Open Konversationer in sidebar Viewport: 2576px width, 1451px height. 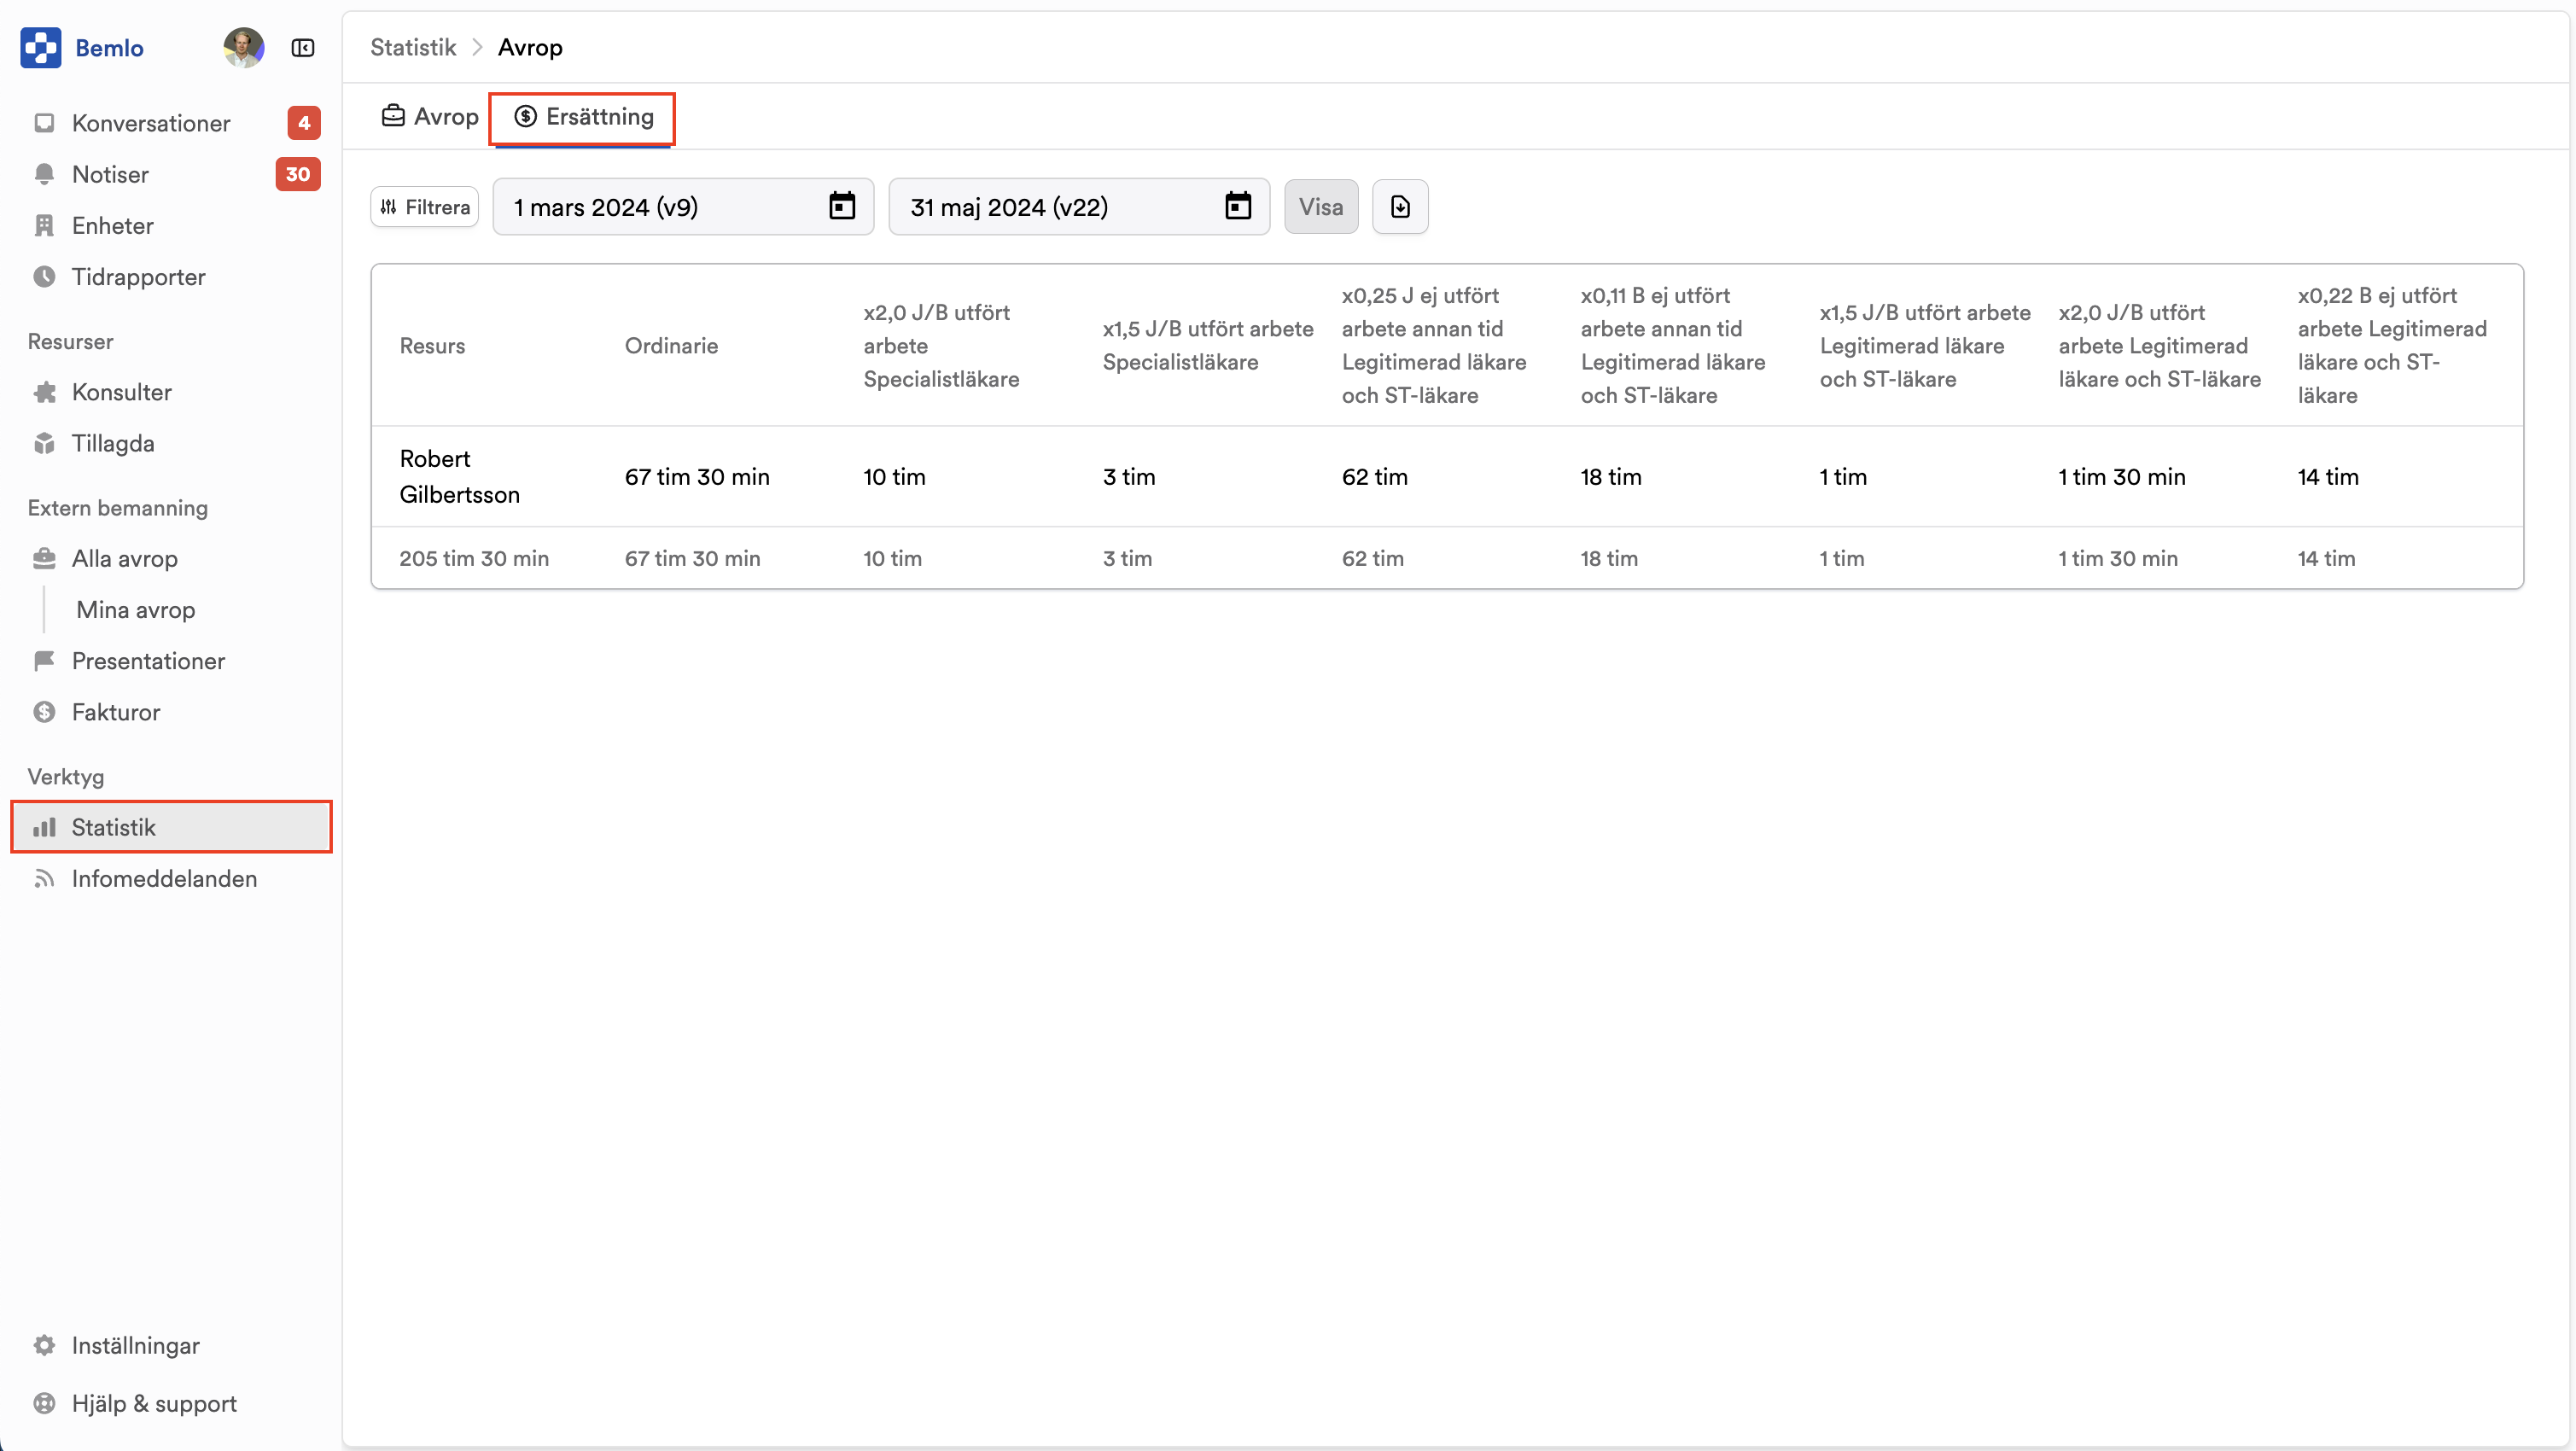171,123
